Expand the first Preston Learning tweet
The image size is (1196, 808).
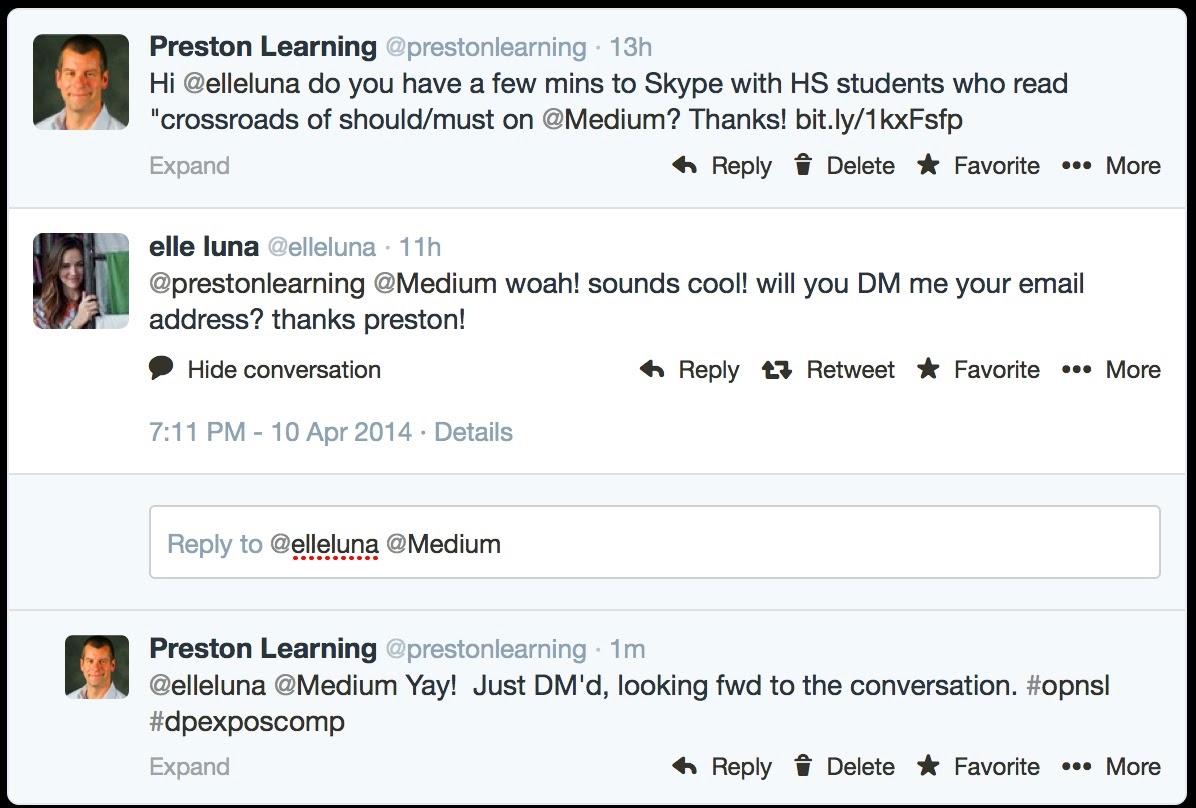pos(189,166)
